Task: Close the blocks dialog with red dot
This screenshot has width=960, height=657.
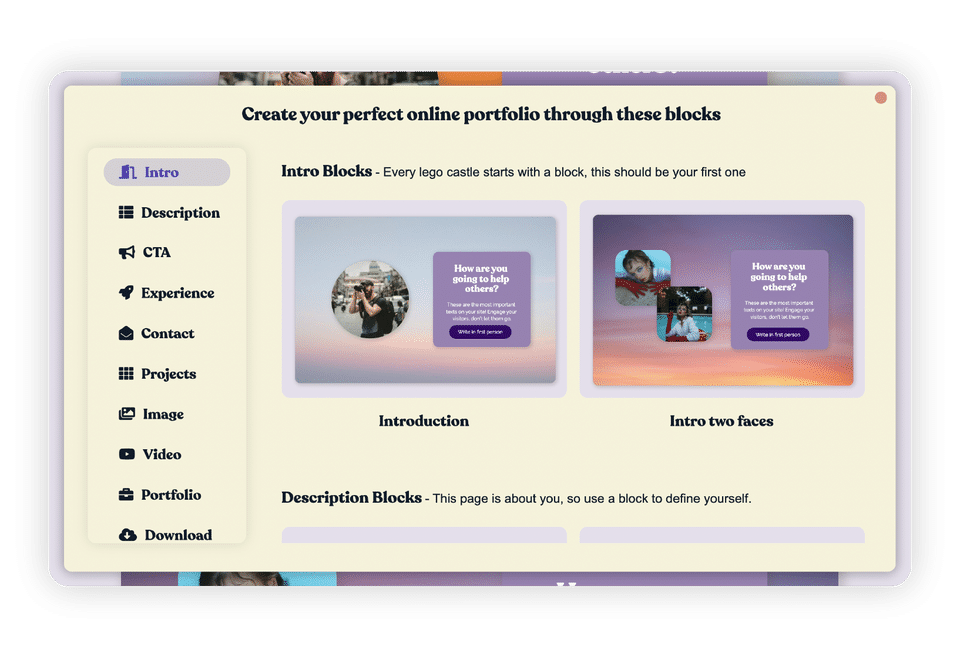Action: point(880,98)
